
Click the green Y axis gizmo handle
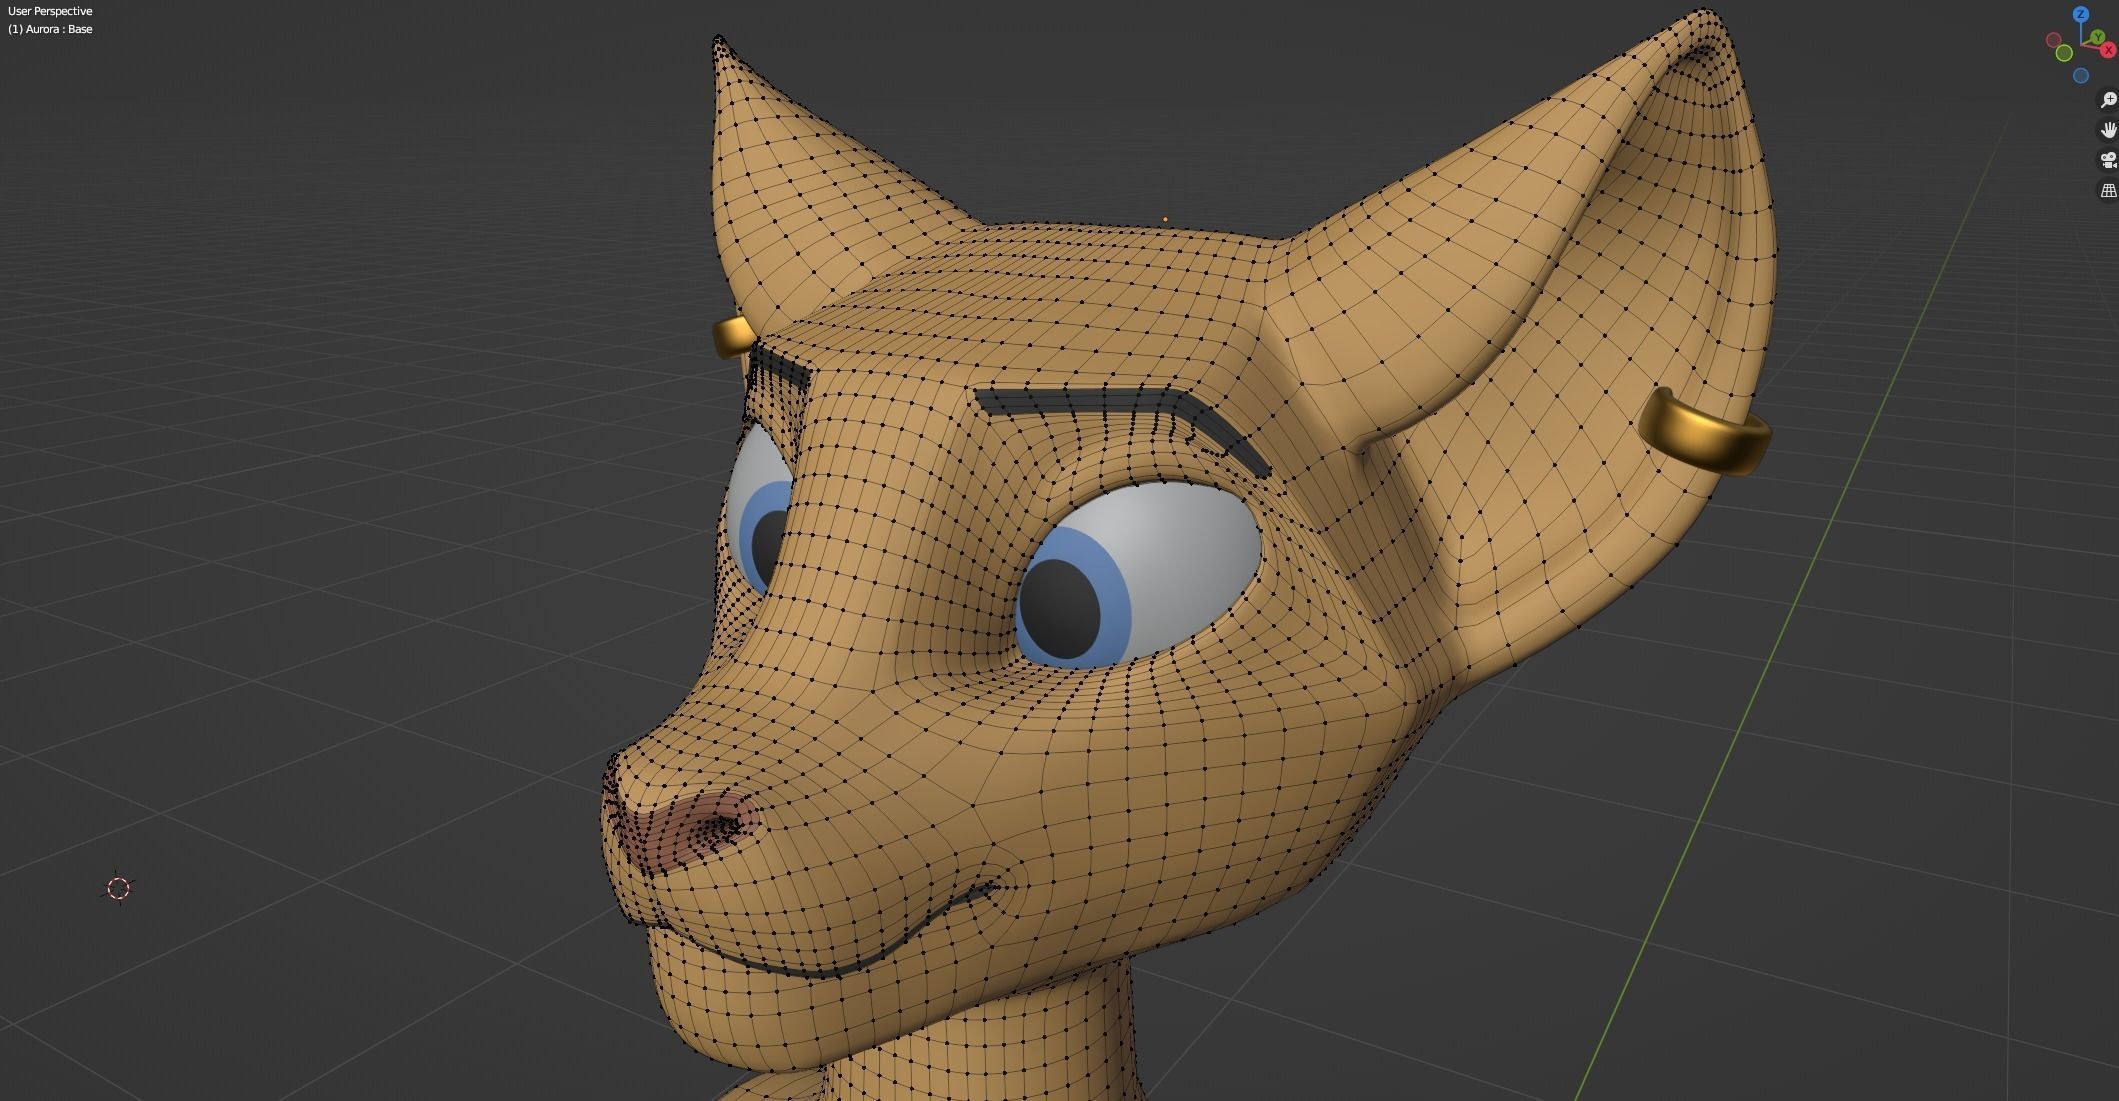(x=2098, y=37)
